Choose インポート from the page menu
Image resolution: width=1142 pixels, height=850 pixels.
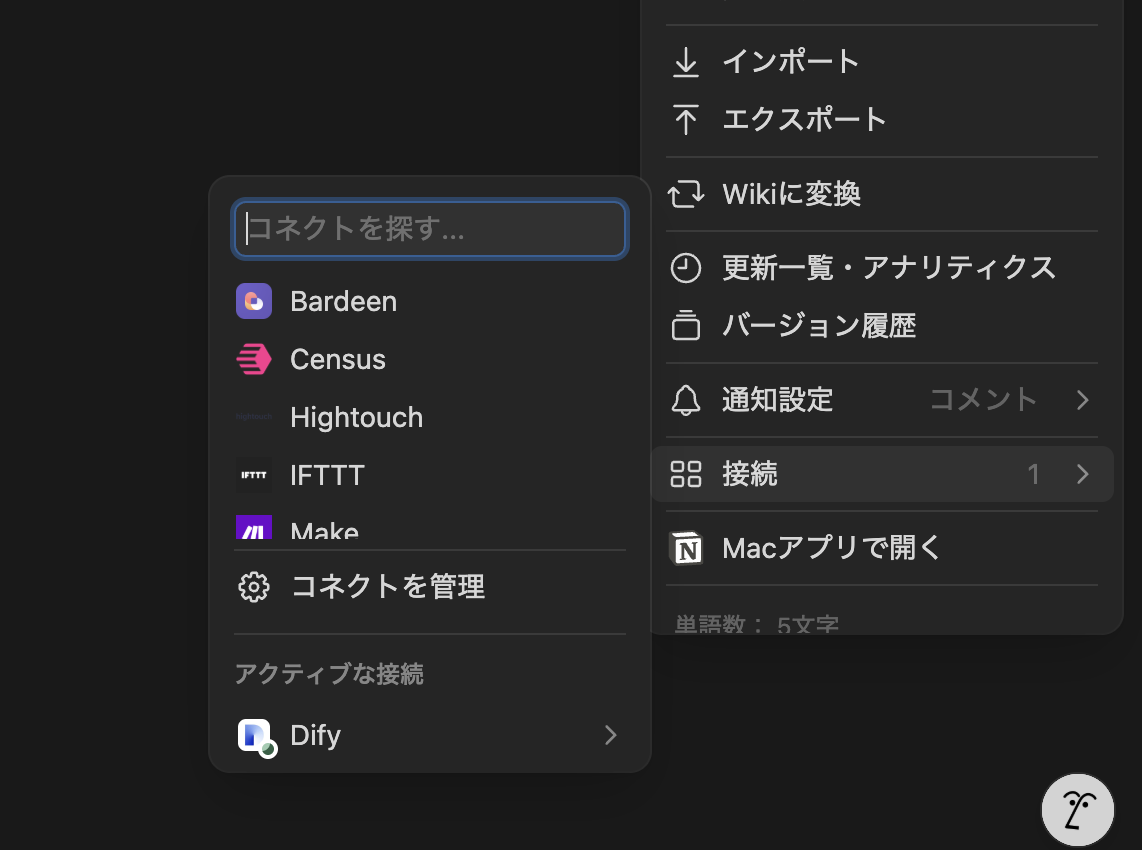[882, 62]
